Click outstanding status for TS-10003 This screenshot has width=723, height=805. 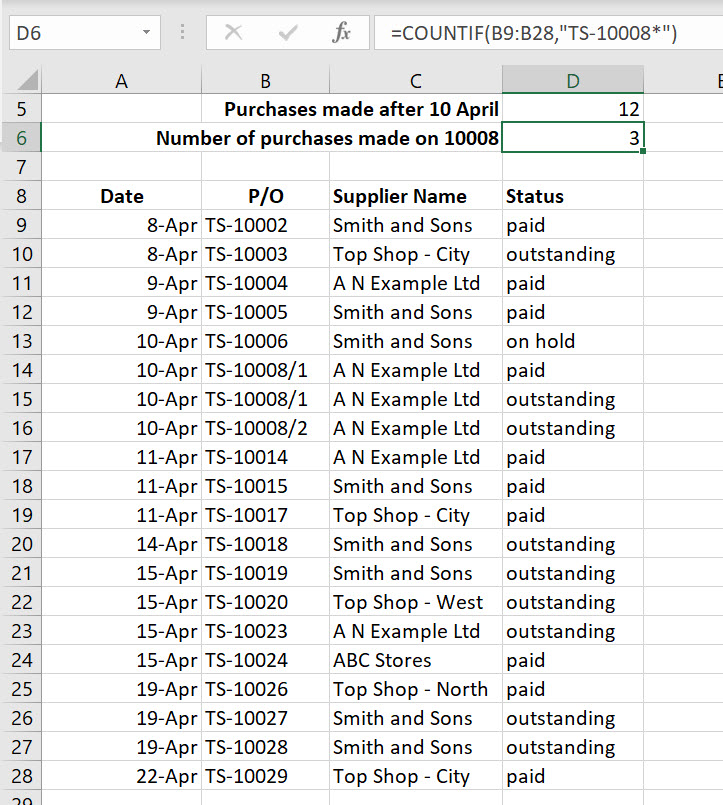point(573,254)
